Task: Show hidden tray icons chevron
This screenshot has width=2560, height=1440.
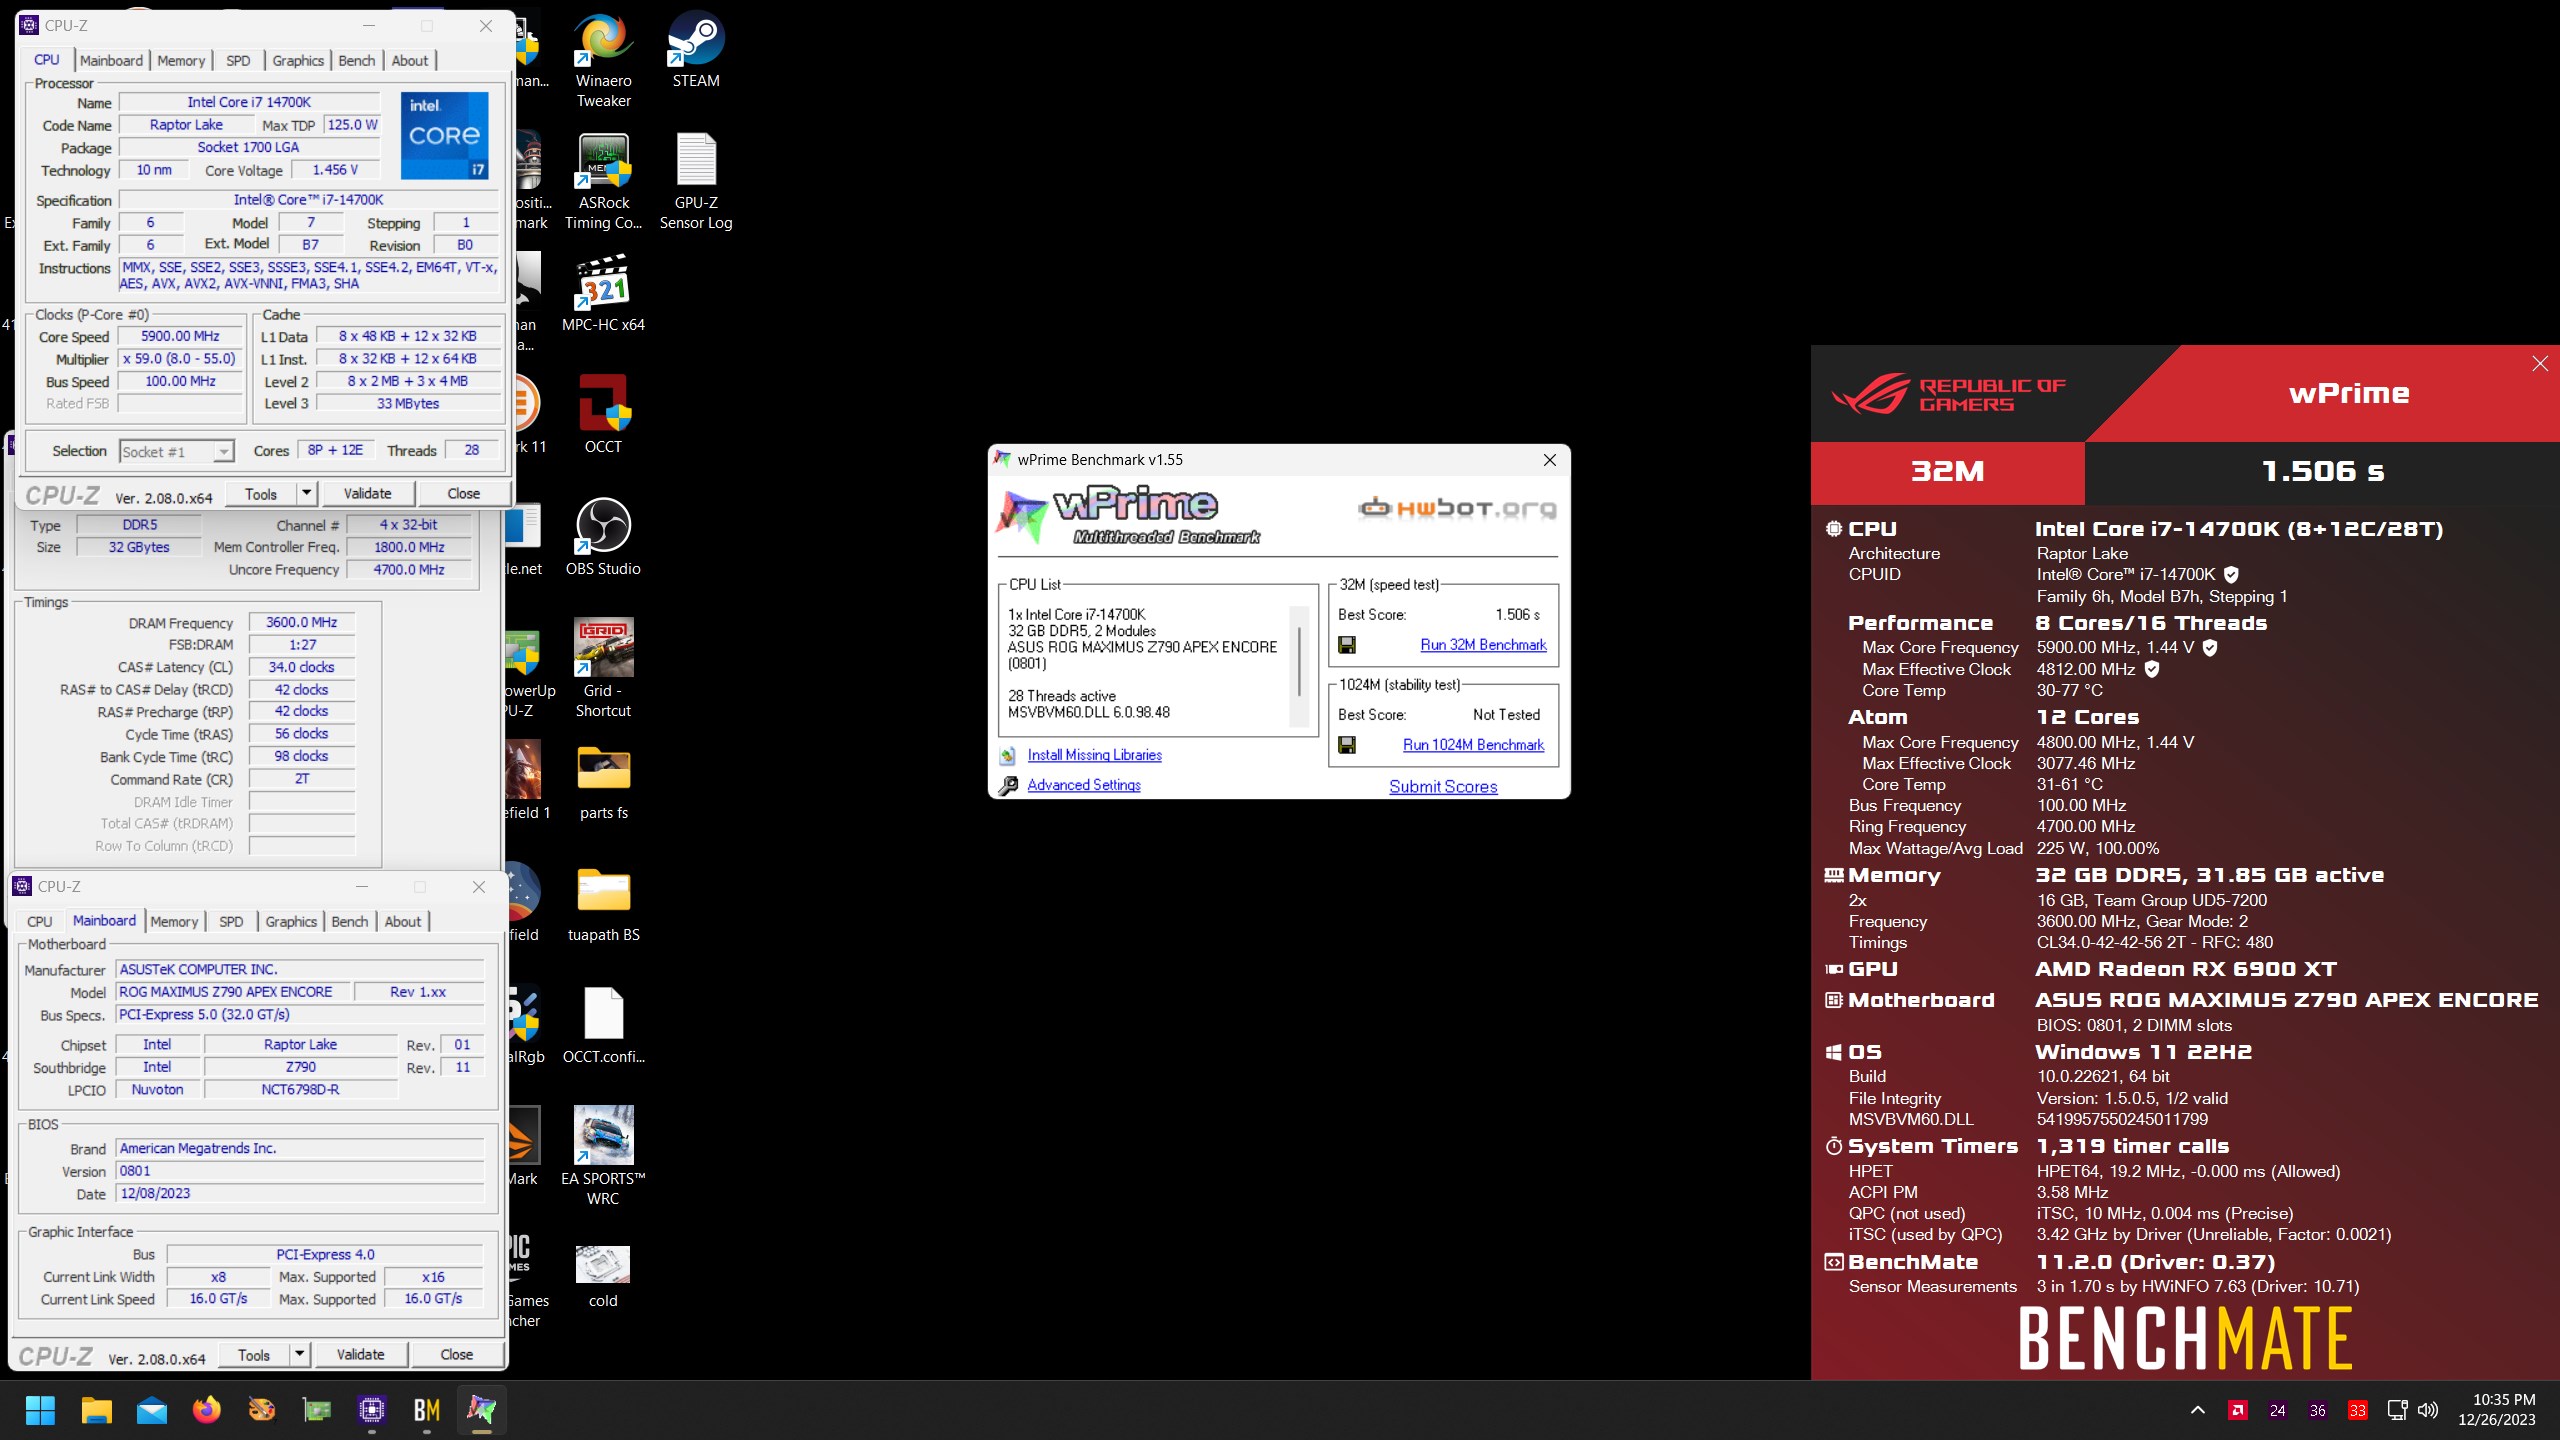Action: point(2197,1410)
